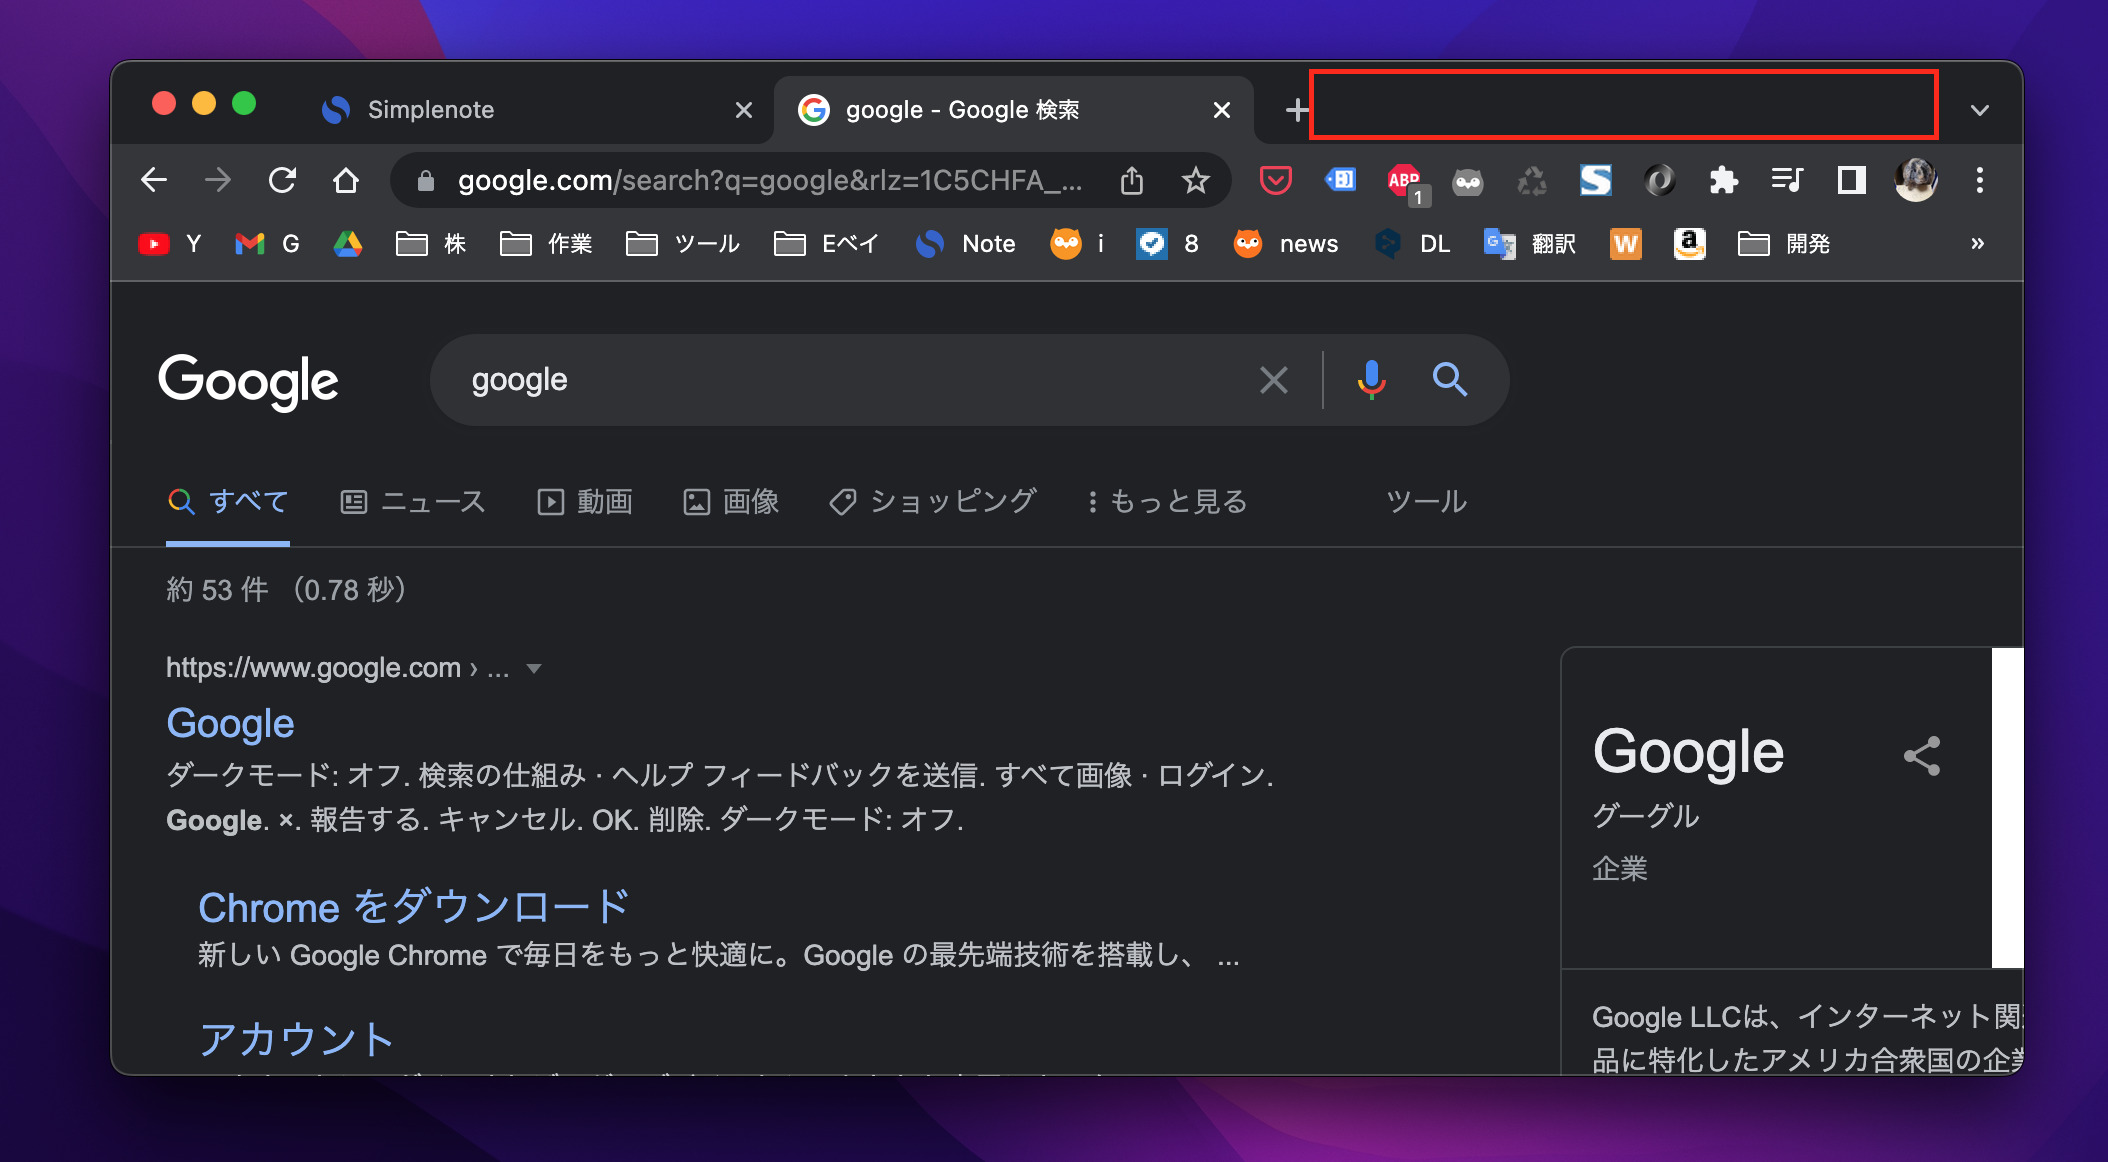Switch to the Simplenote tab
Screen dimensions: 2108x1162
click(x=536, y=110)
